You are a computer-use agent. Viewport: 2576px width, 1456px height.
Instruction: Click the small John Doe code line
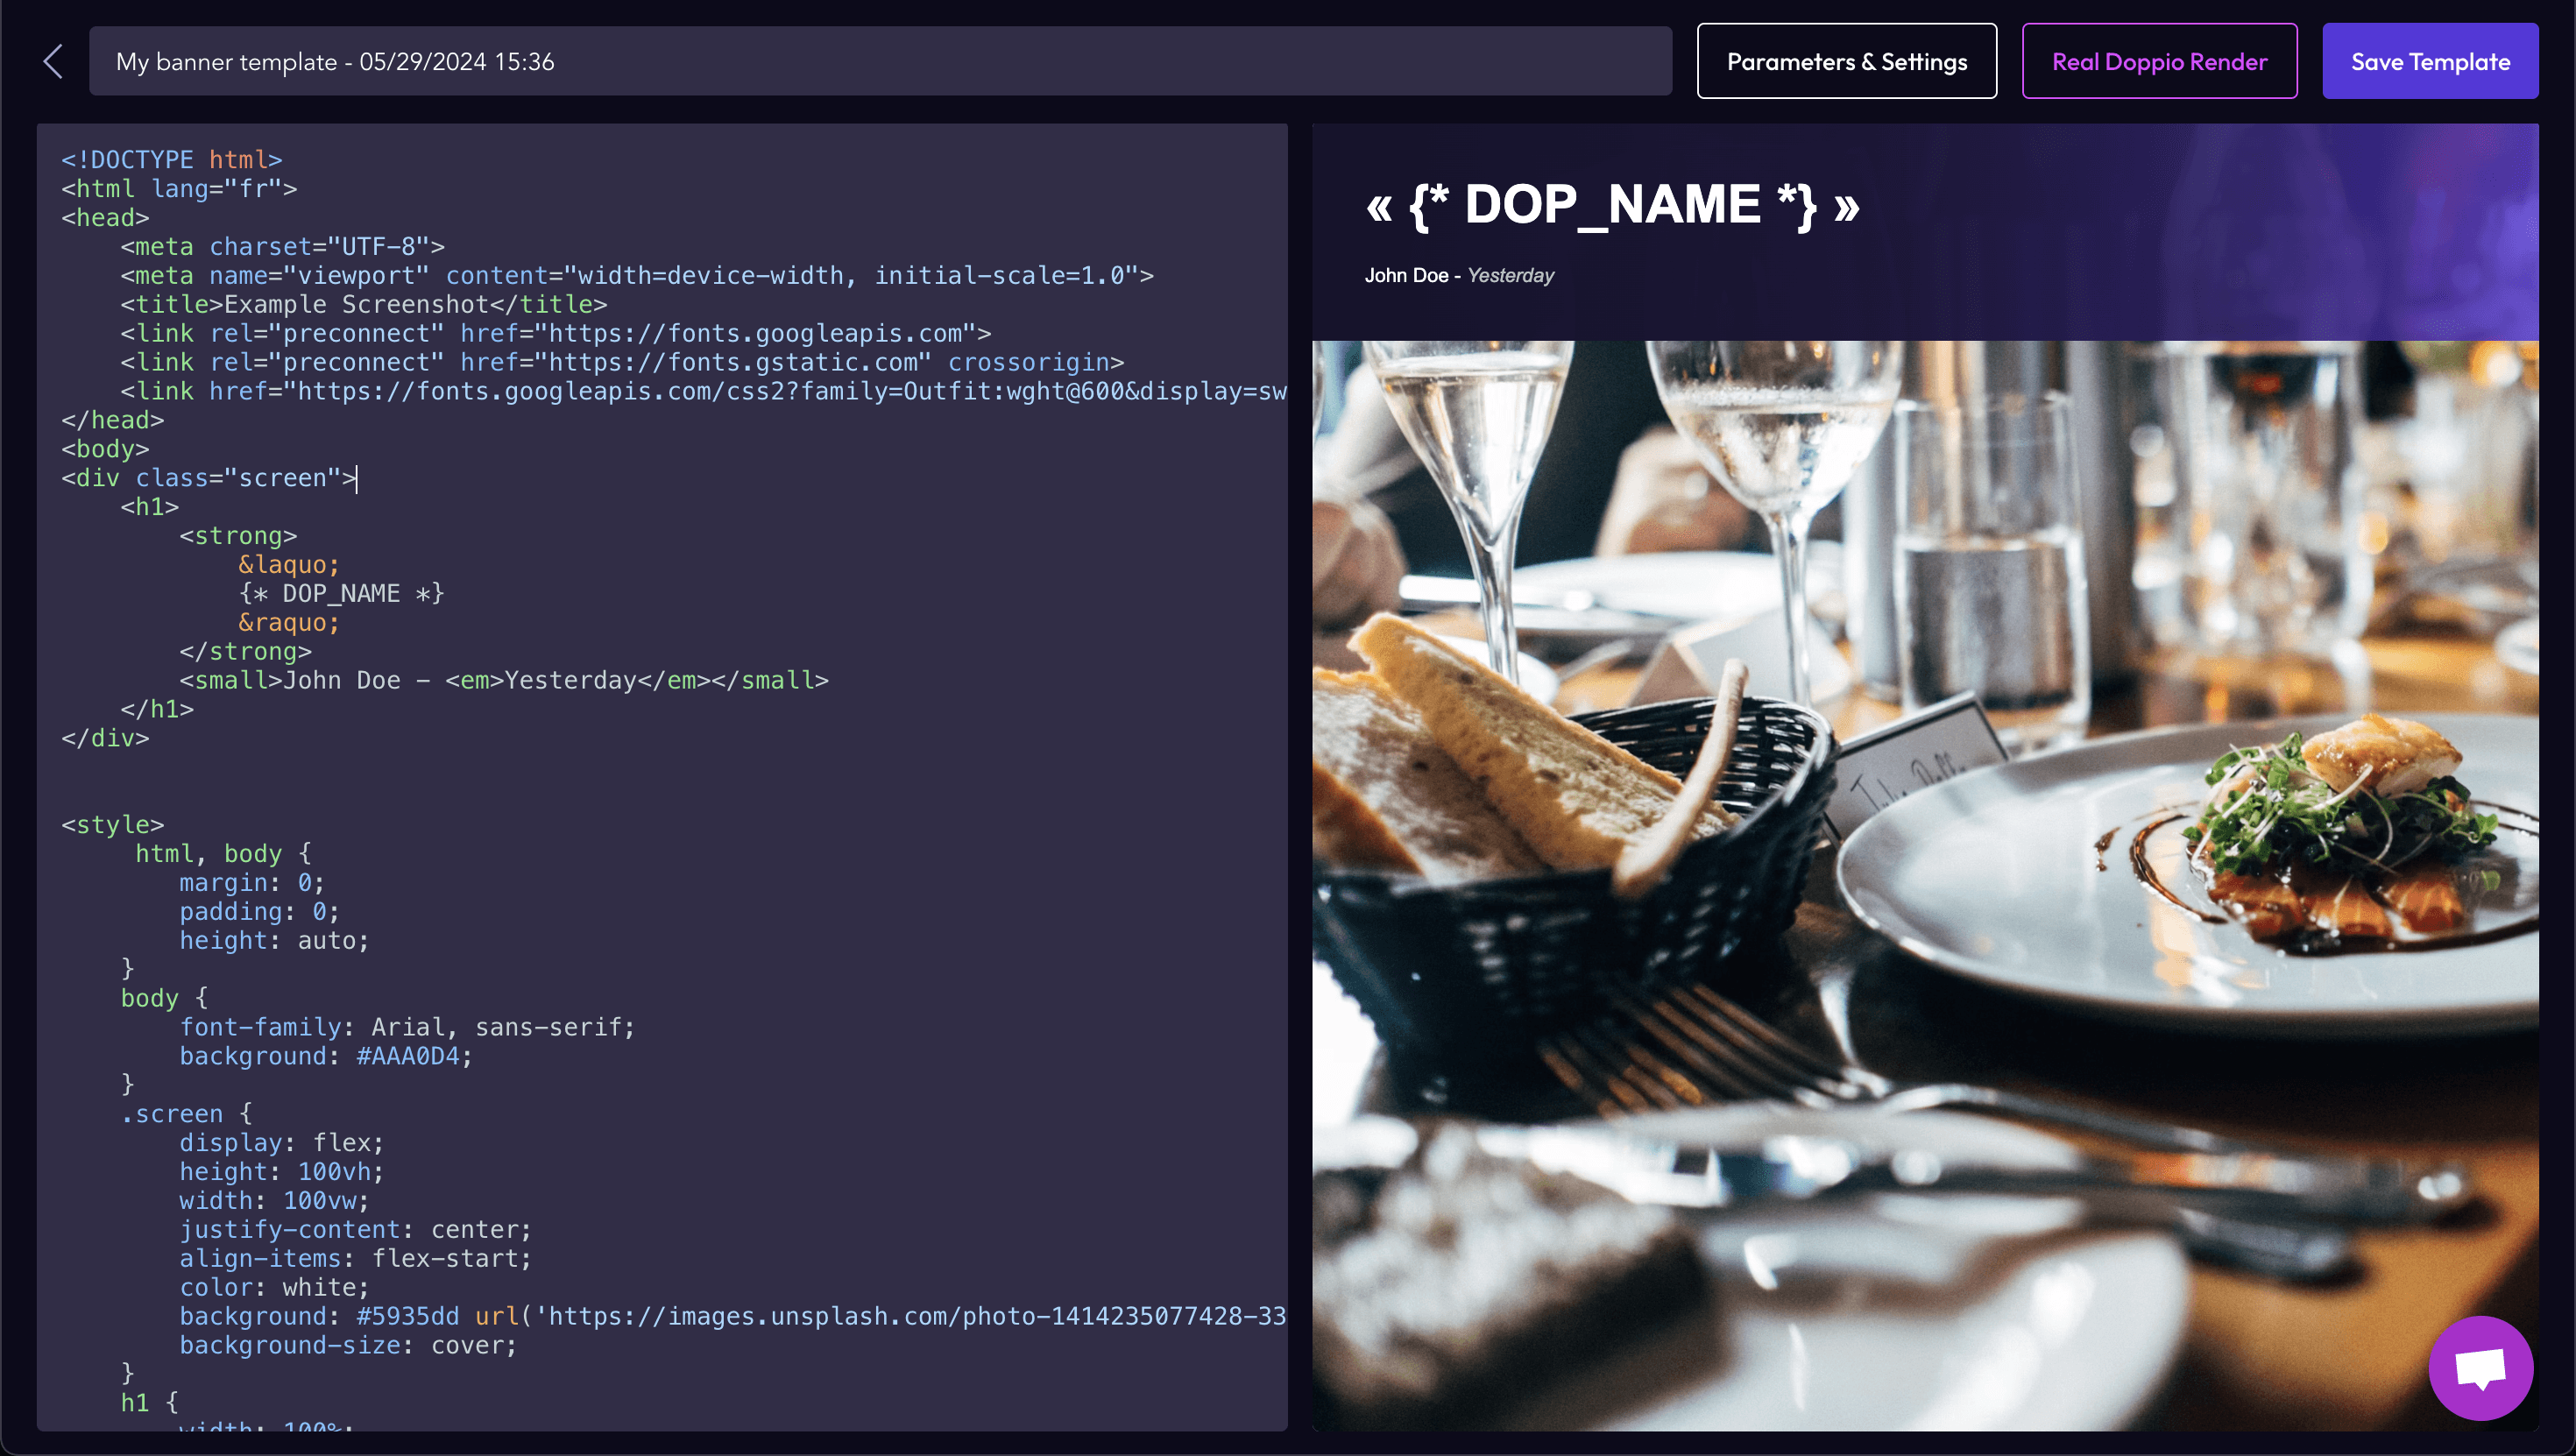pyautogui.click(x=504, y=681)
